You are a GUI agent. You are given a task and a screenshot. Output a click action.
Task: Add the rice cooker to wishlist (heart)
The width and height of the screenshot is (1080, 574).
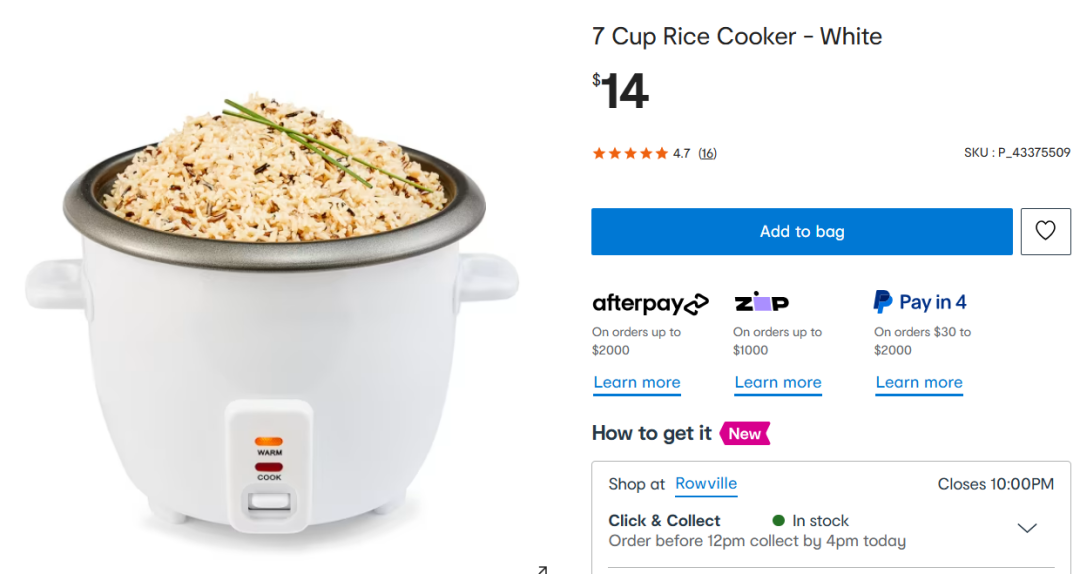click(1045, 231)
